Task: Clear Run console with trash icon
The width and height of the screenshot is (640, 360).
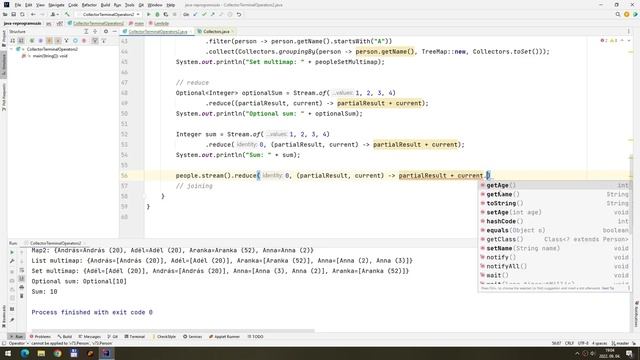Action: 22,296
